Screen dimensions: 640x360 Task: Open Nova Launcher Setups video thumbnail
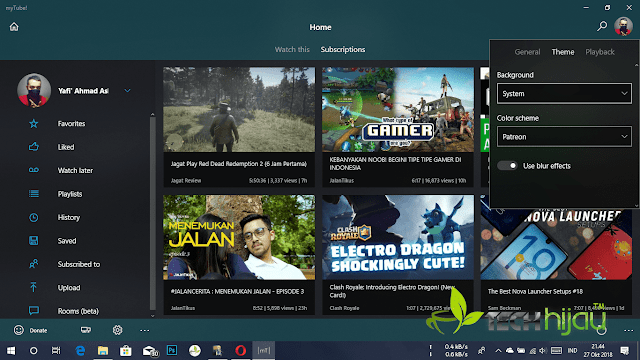click(x=556, y=244)
